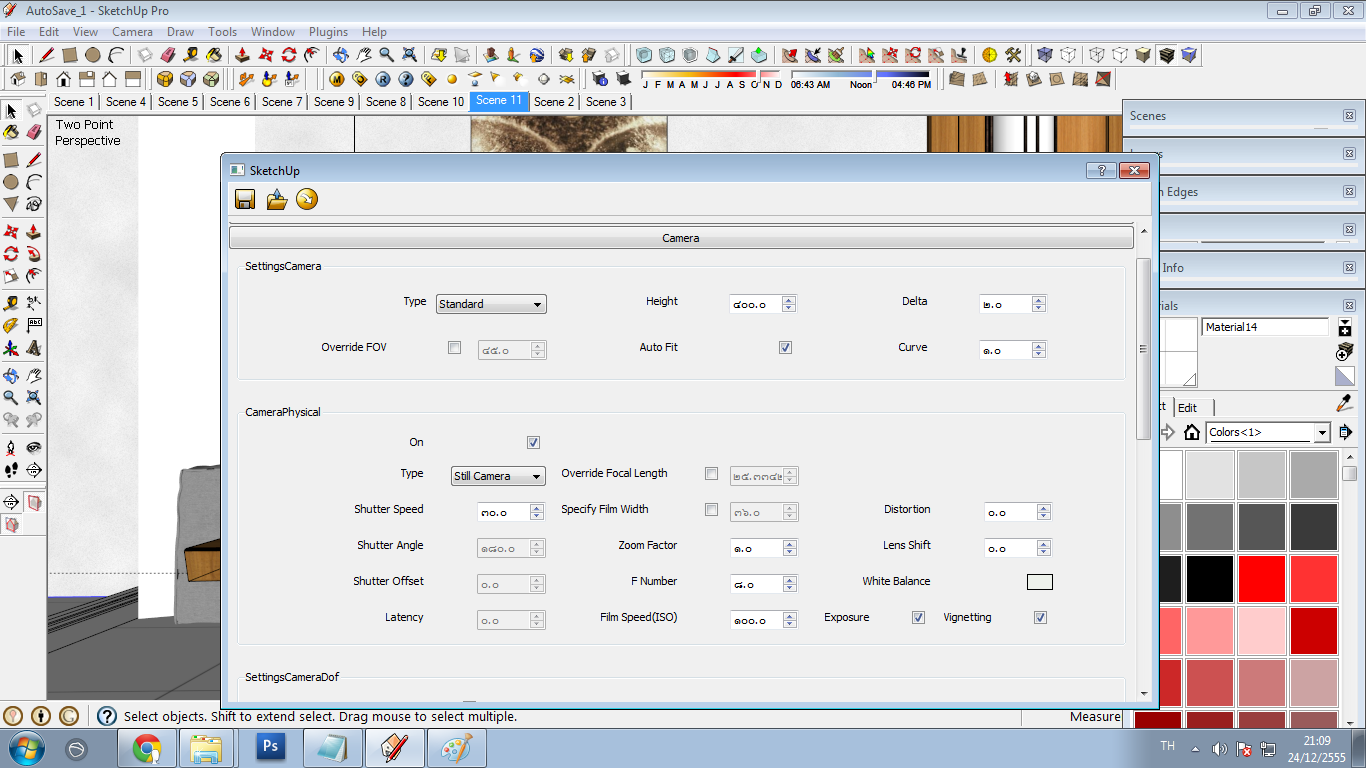Uncheck the Auto Fit checkbox
1366x768 pixels.
pos(785,348)
